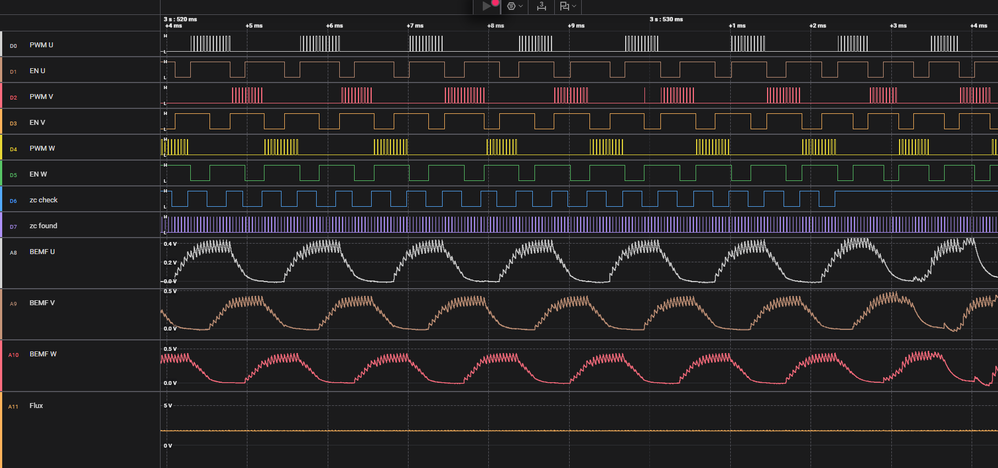The width and height of the screenshot is (998, 468).
Task: Click the pink color strip beside BEMF W
Action: pos(1,365)
